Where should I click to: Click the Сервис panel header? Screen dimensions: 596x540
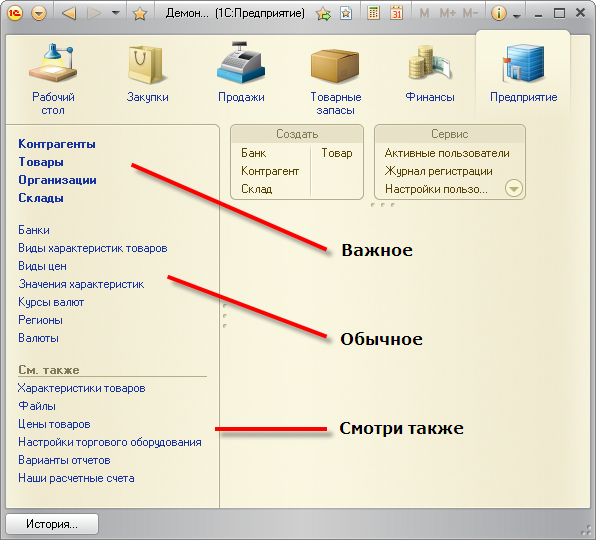(450, 134)
